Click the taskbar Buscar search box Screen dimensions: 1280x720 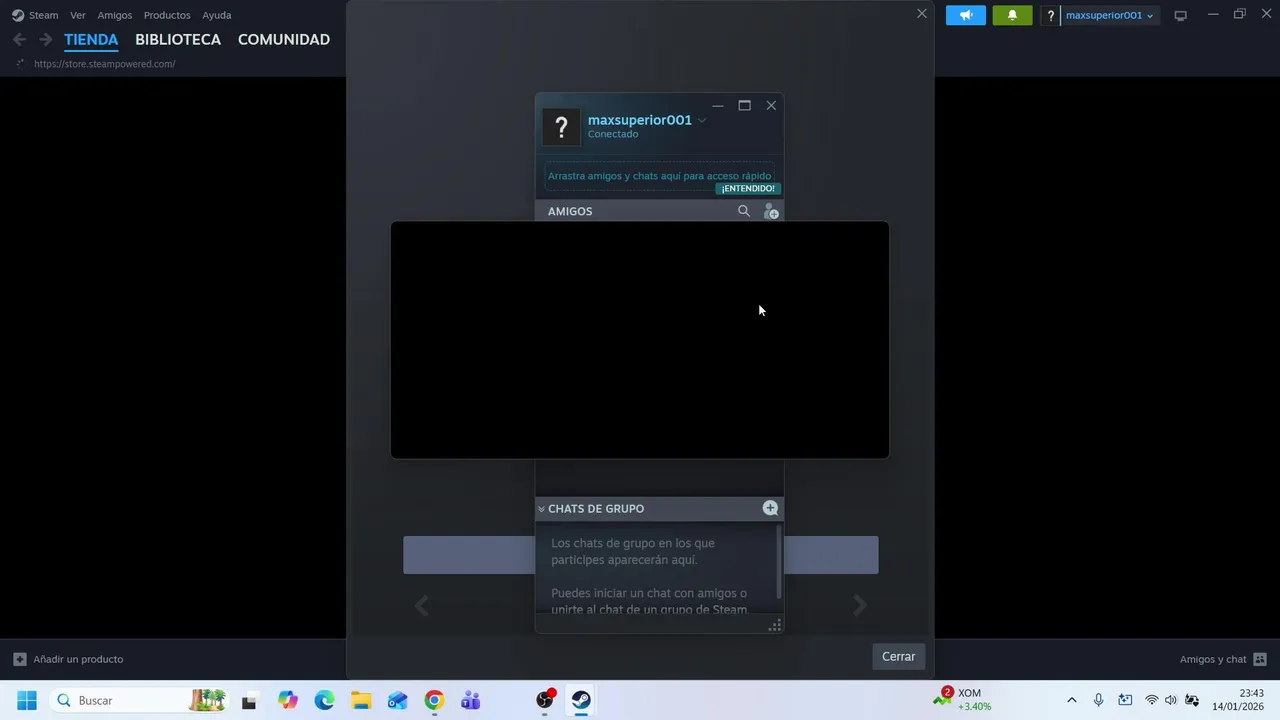140,700
